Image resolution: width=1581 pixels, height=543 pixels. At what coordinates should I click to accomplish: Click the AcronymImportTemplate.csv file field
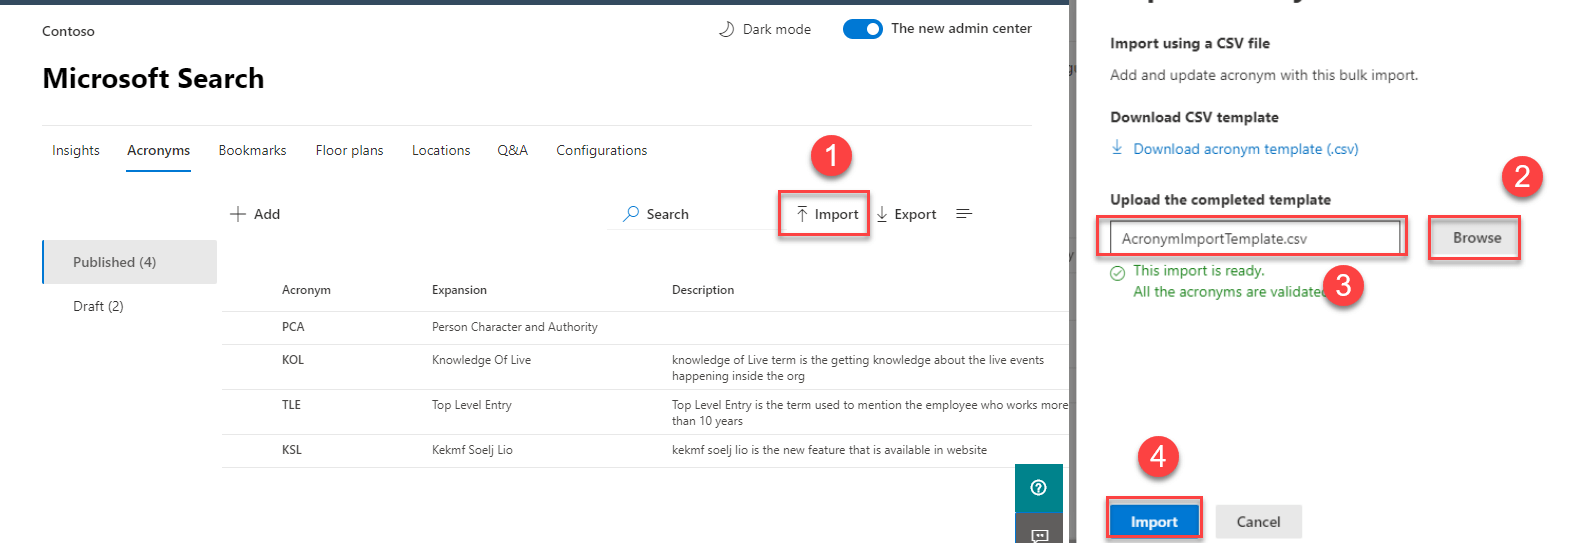(x=1254, y=238)
